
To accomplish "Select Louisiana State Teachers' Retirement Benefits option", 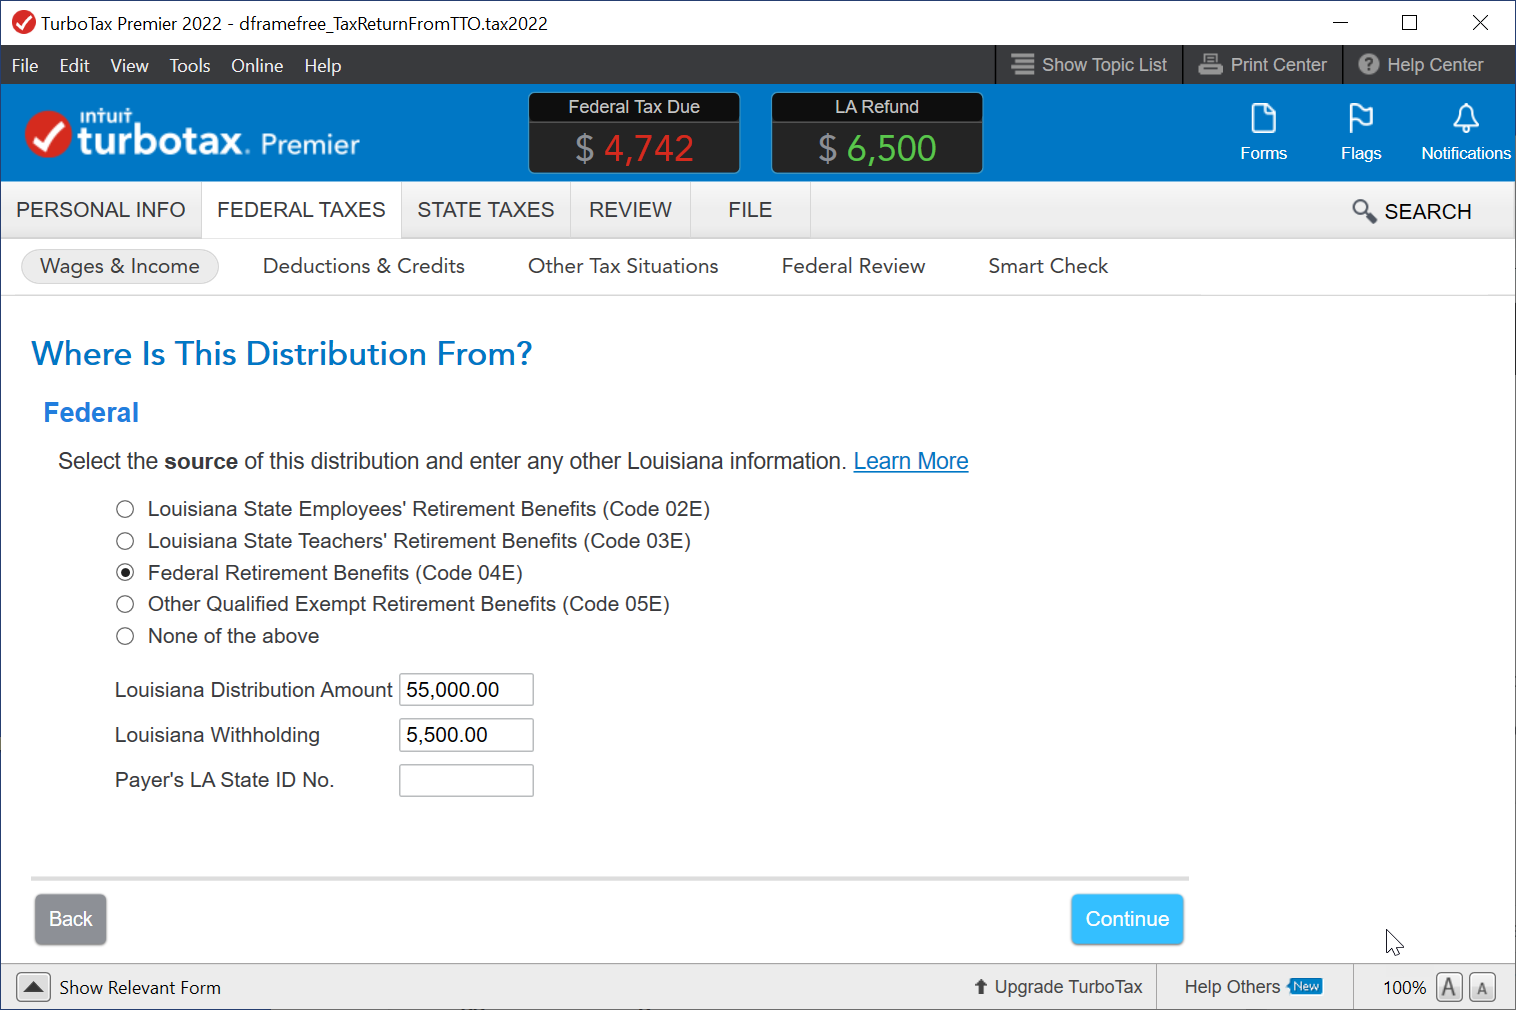I will coord(125,541).
